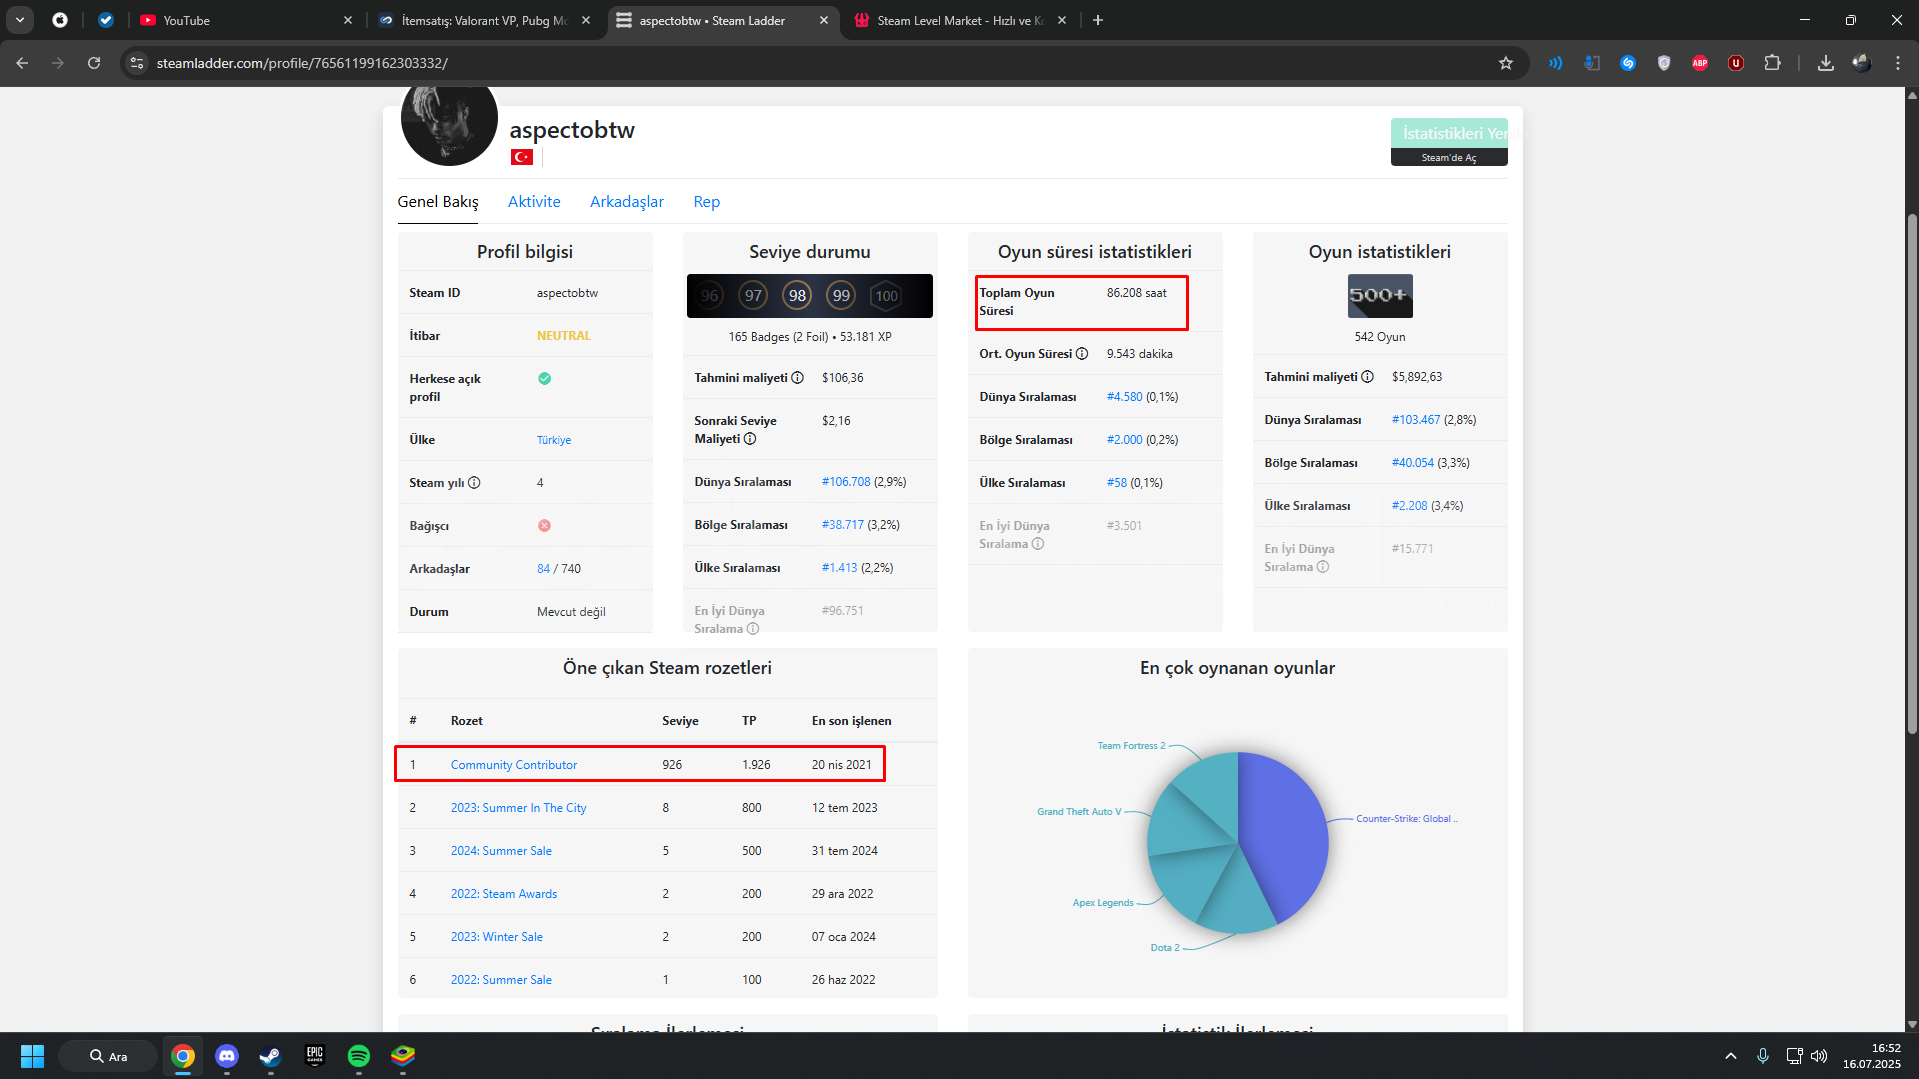Click the uBlock Origin extension icon
Image resolution: width=1919 pixels, height=1079 pixels.
[x=1736, y=63]
